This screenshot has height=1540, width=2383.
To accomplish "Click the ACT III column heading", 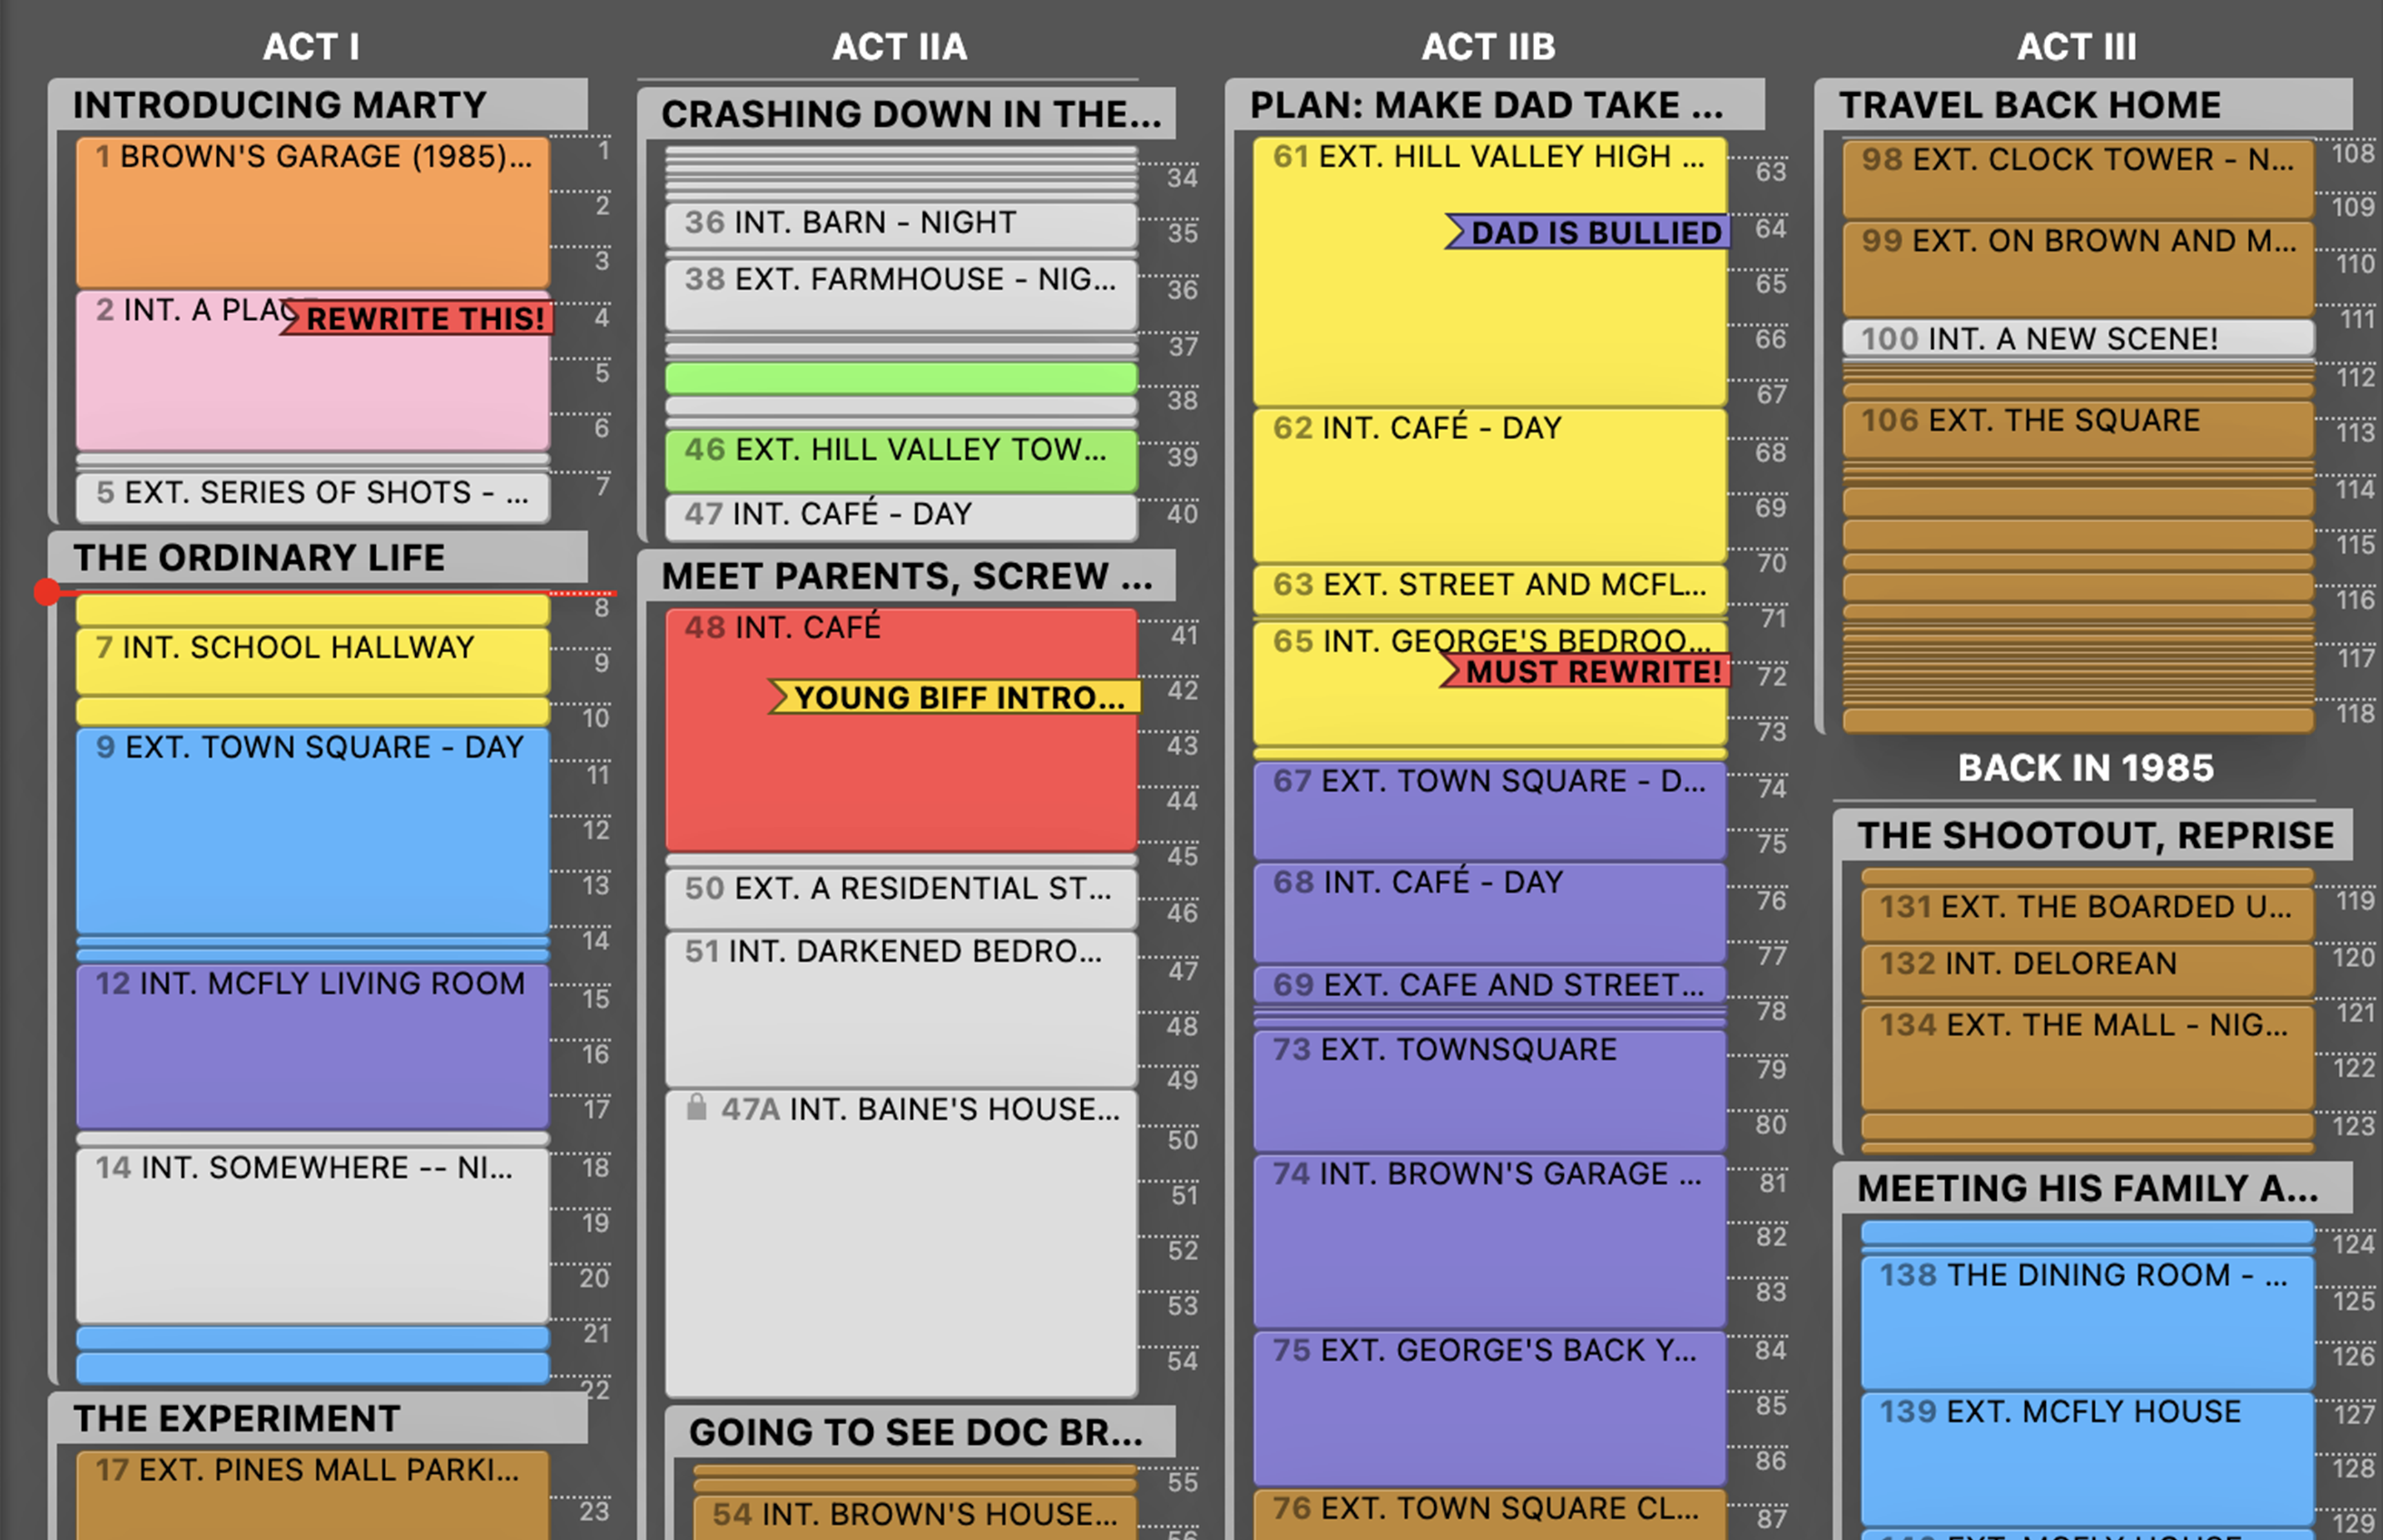I will 2076,46.
